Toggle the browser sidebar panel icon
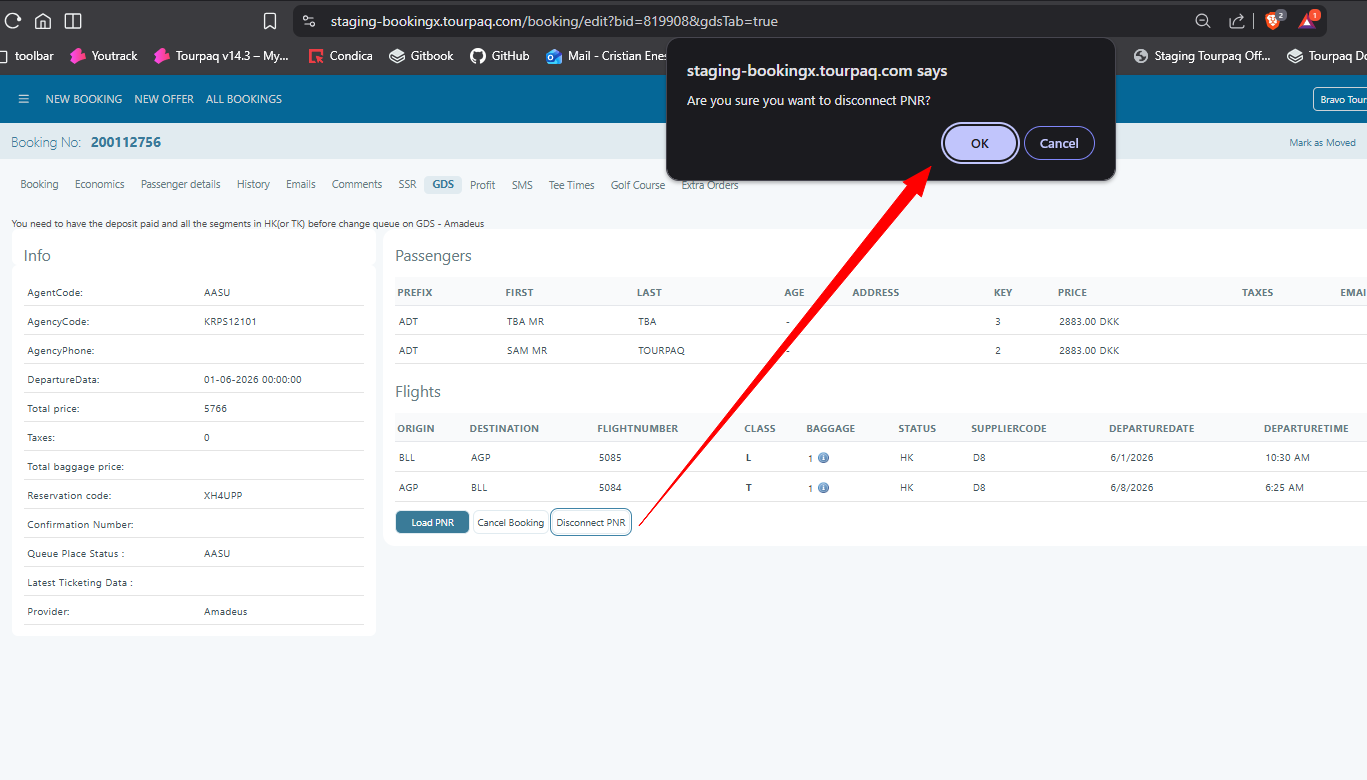1367x780 pixels. click(73, 21)
